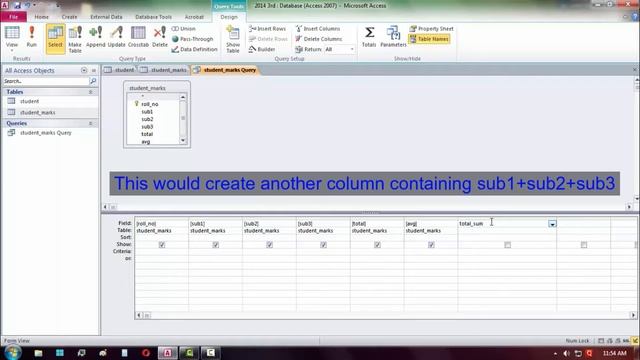Viewport: 640px width, 360px height.
Task: Uncheck Show for roll_no column
Action: tap(162, 244)
